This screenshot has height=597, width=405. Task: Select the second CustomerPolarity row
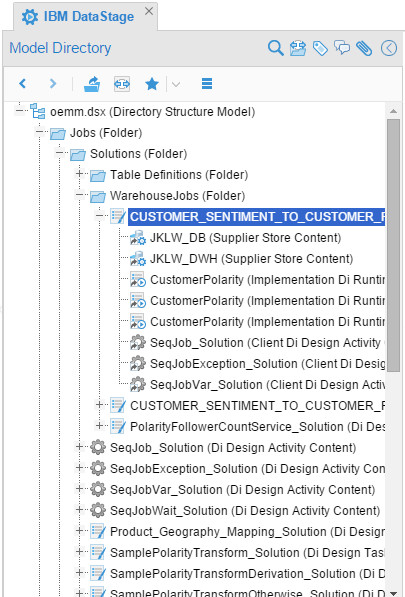coord(268,300)
